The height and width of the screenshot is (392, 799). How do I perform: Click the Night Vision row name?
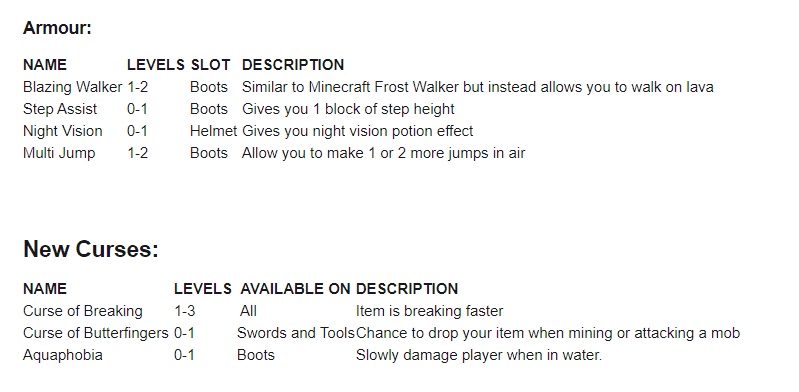pyautogui.click(x=63, y=131)
